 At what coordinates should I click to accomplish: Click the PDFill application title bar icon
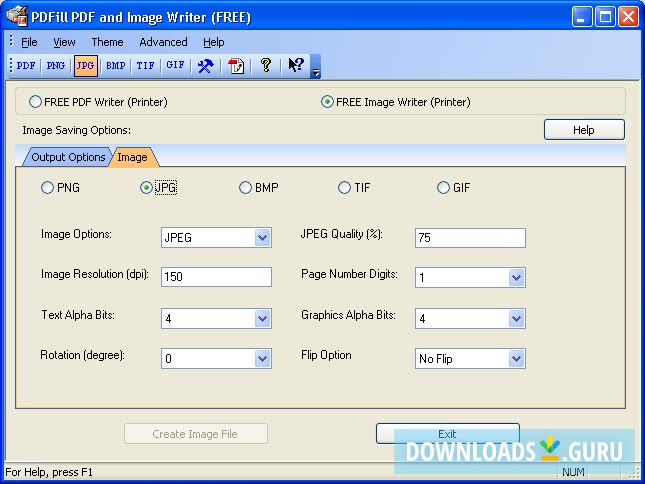17,17
